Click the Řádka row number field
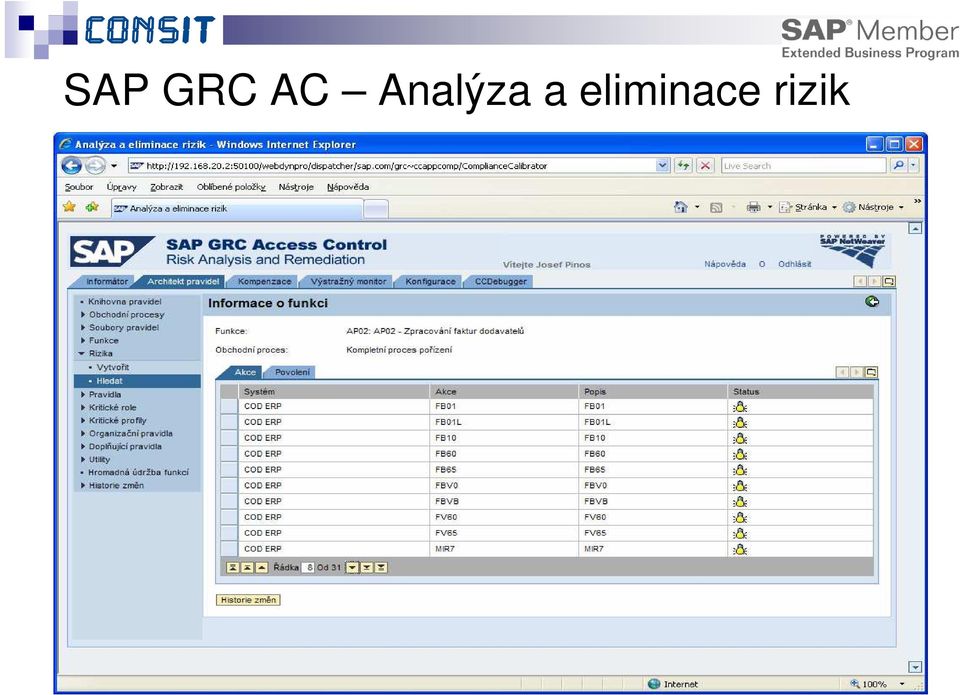 point(309,568)
